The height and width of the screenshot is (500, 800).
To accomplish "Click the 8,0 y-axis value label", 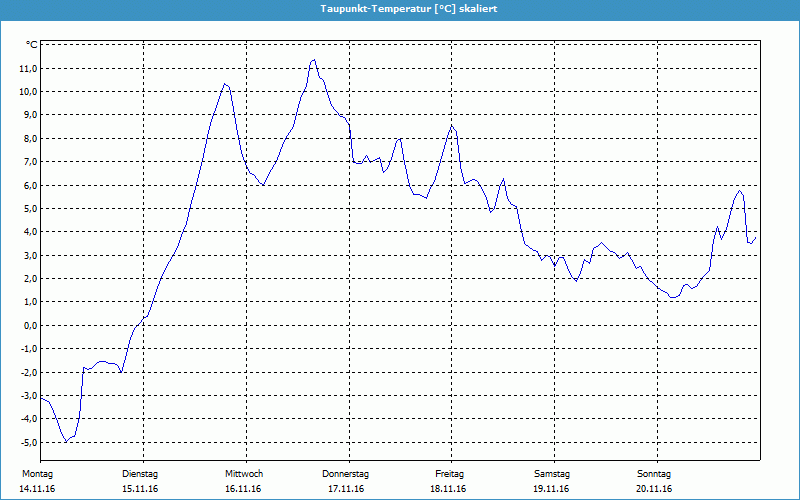I will click(x=29, y=138).
